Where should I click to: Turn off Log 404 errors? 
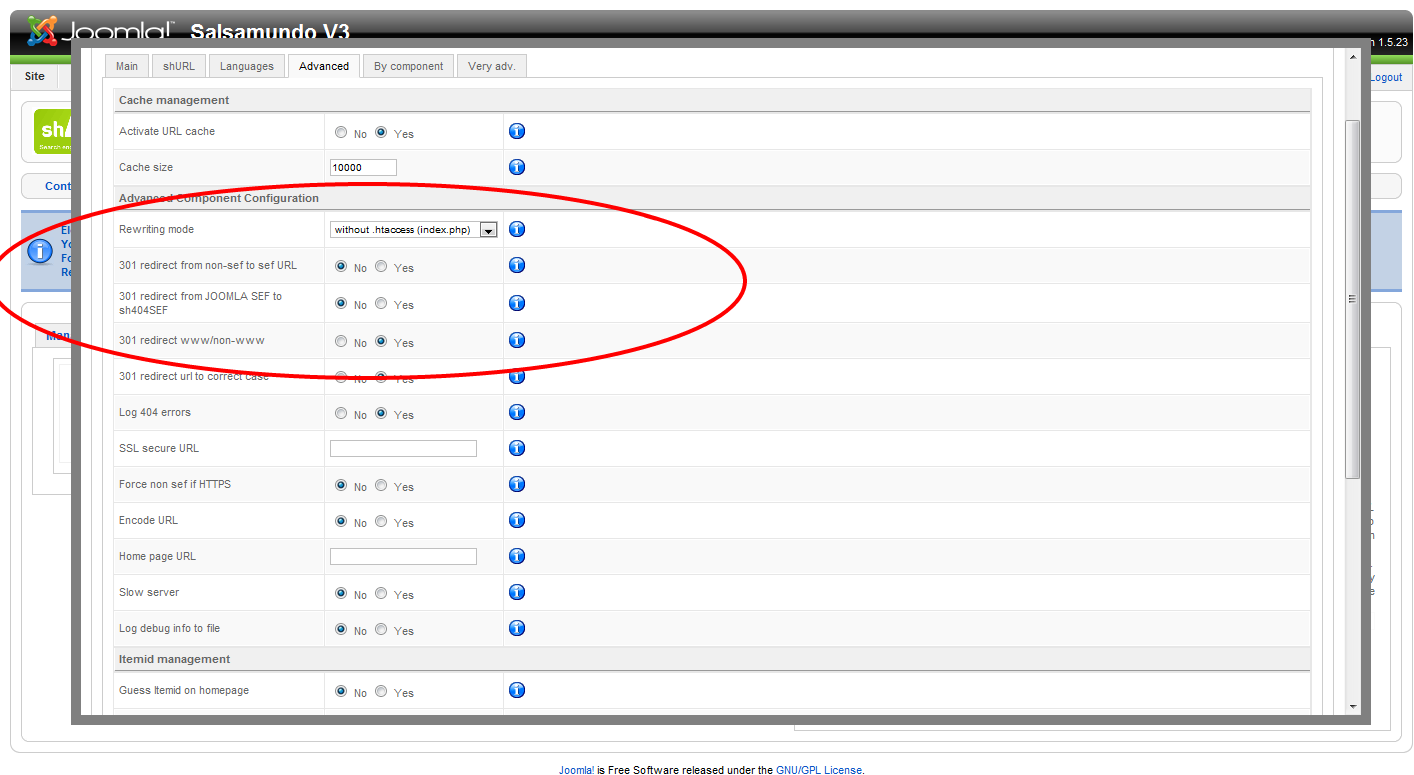[x=341, y=413]
